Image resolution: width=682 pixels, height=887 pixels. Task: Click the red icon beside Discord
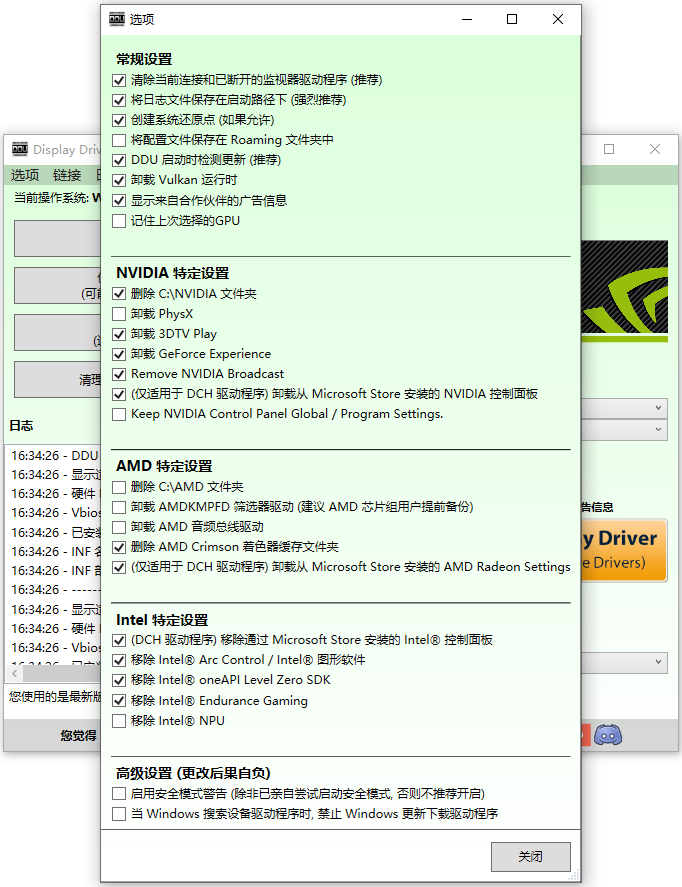point(585,735)
